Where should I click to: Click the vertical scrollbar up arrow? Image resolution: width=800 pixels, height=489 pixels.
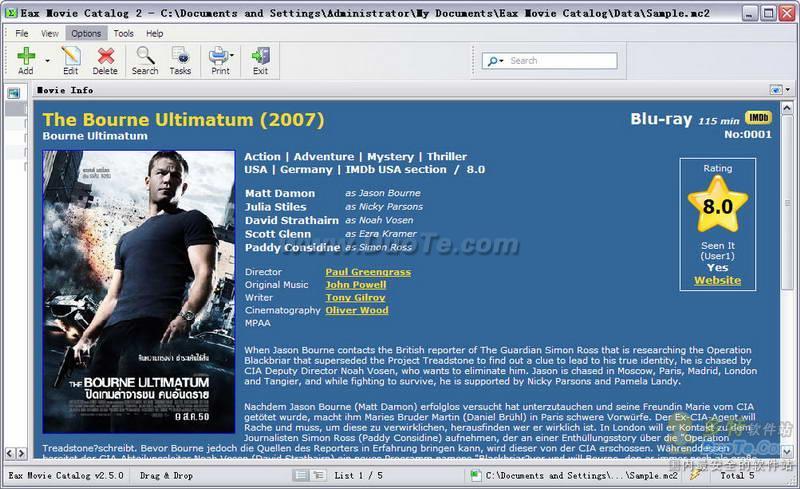pyautogui.click(x=787, y=108)
